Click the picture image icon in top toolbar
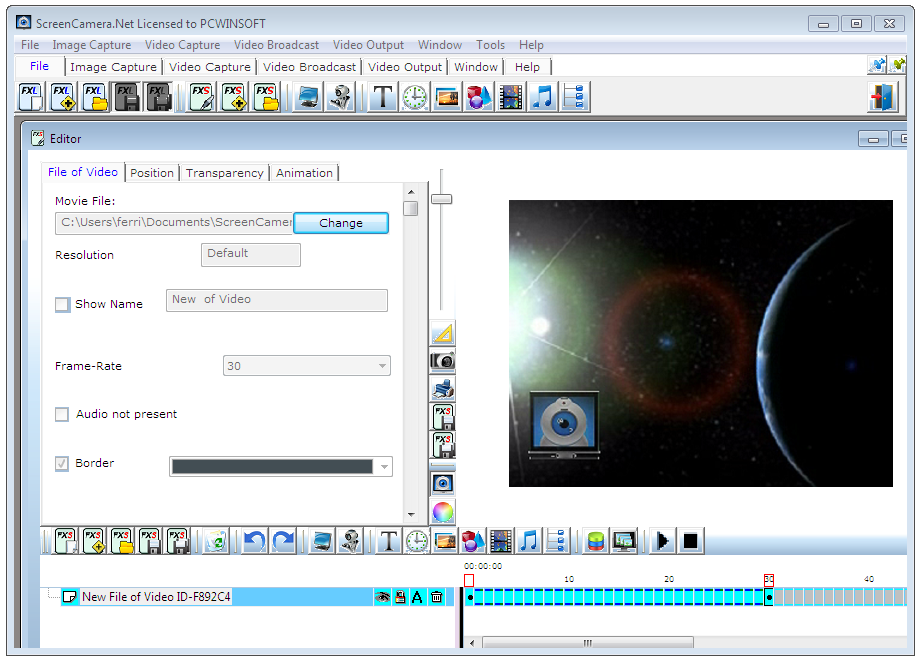This screenshot has height=661, width=921. coord(447,97)
